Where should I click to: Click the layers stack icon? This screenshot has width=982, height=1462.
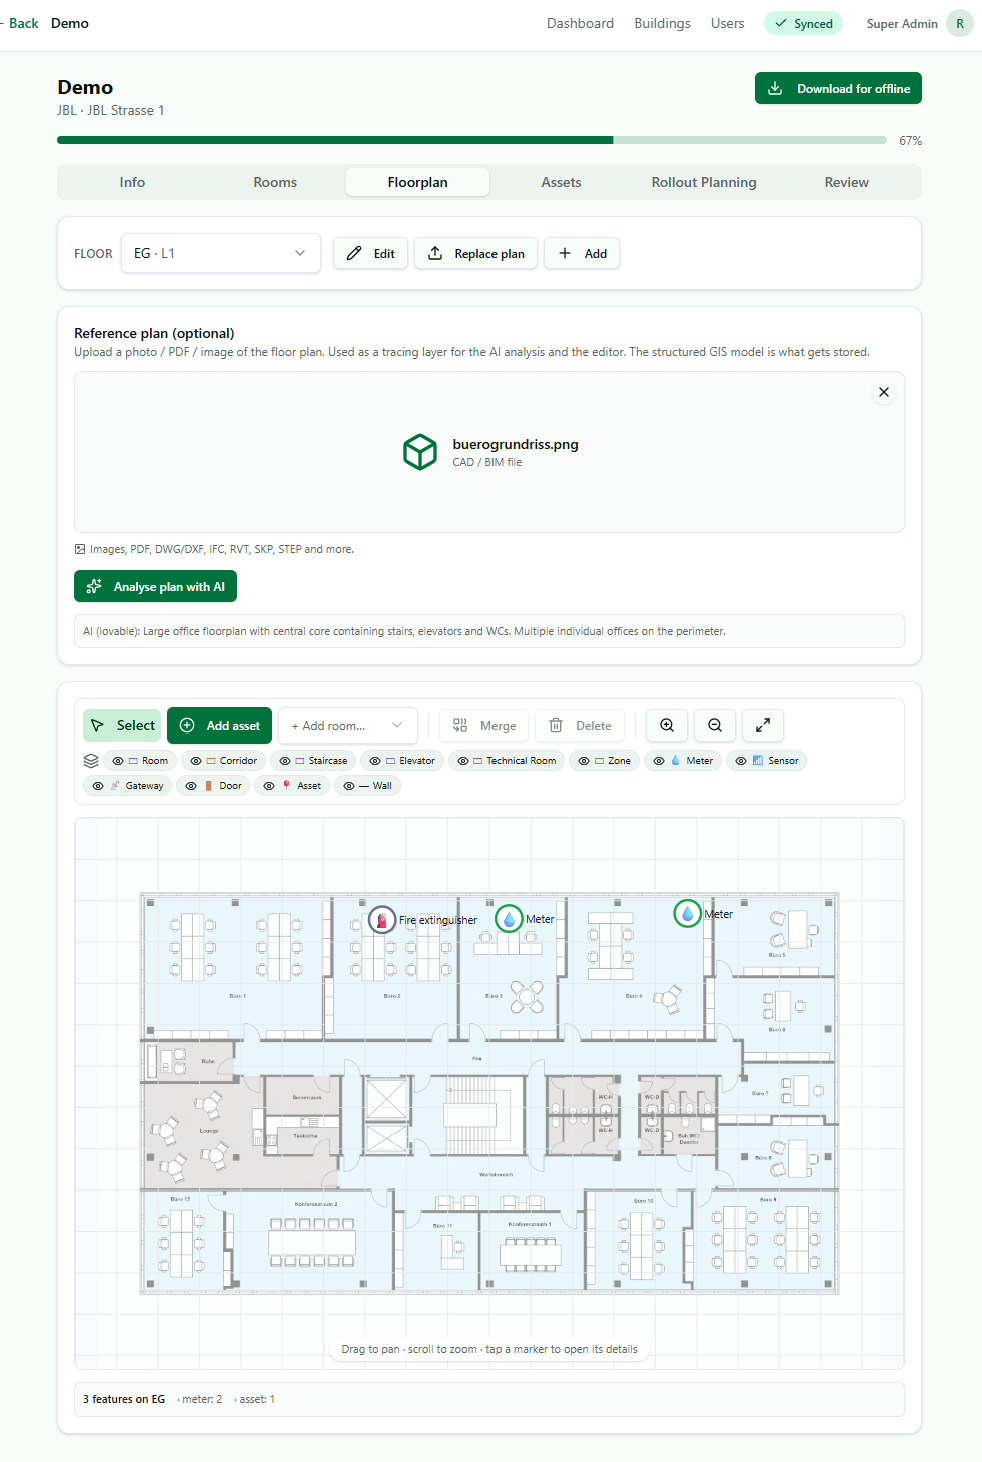tap(91, 760)
